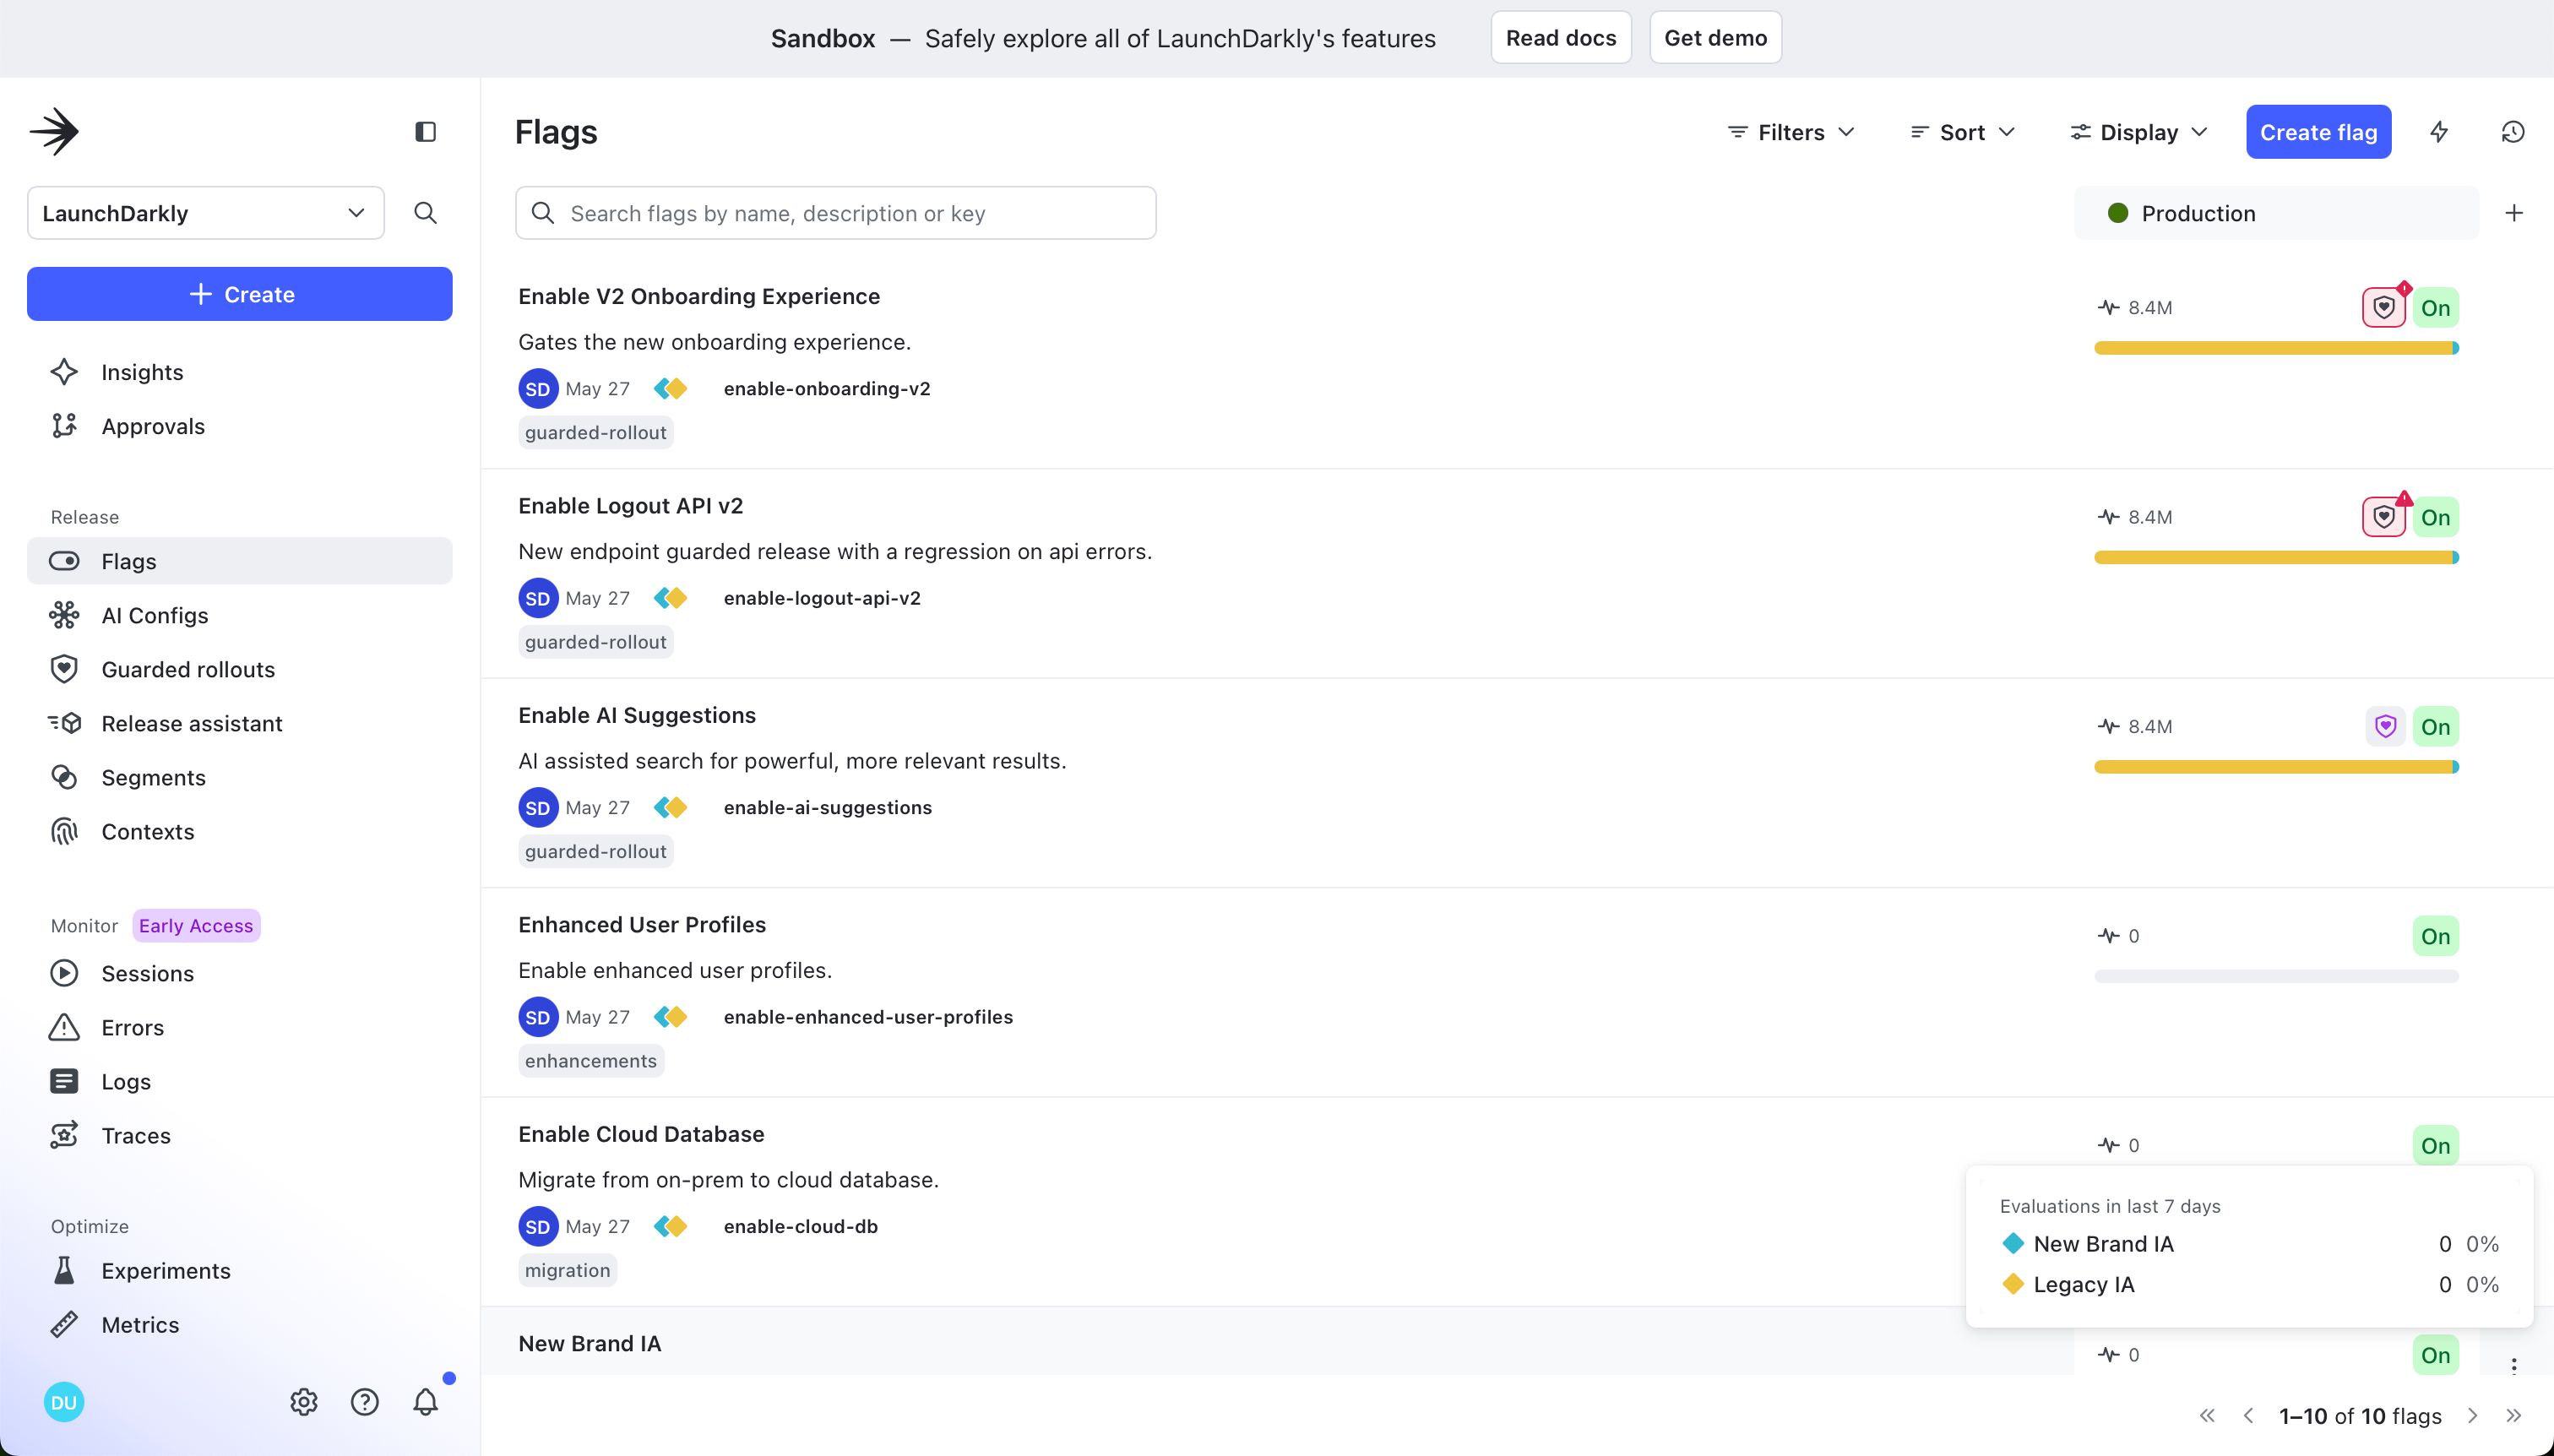Focus the Search flags input field

[x=836, y=213]
